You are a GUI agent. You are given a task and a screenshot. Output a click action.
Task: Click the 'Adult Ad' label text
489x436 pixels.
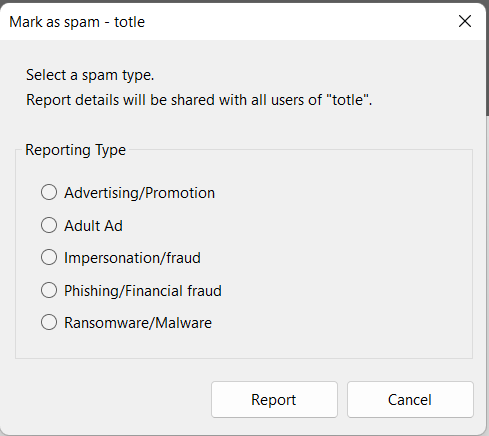coord(93,226)
